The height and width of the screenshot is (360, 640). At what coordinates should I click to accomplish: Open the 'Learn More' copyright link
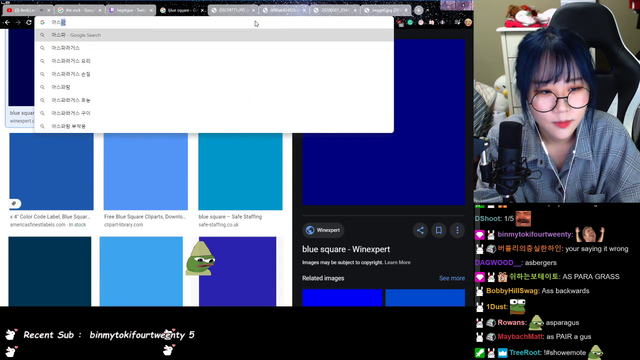[x=398, y=262]
